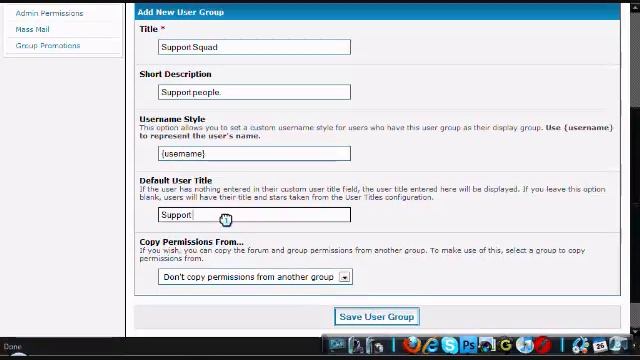Focus the Username Style field
Viewport: 640px width, 360px height.
[x=254, y=153]
